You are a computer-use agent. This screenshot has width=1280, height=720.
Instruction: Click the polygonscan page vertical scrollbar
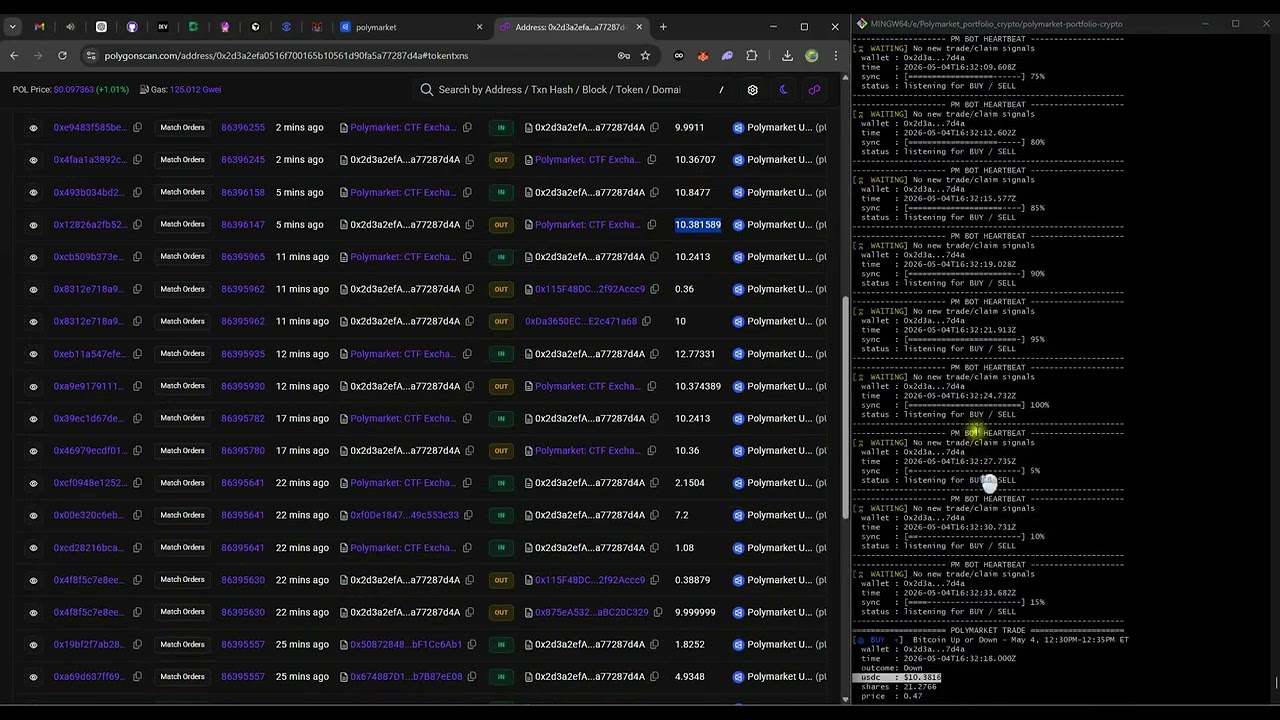(845, 407)
